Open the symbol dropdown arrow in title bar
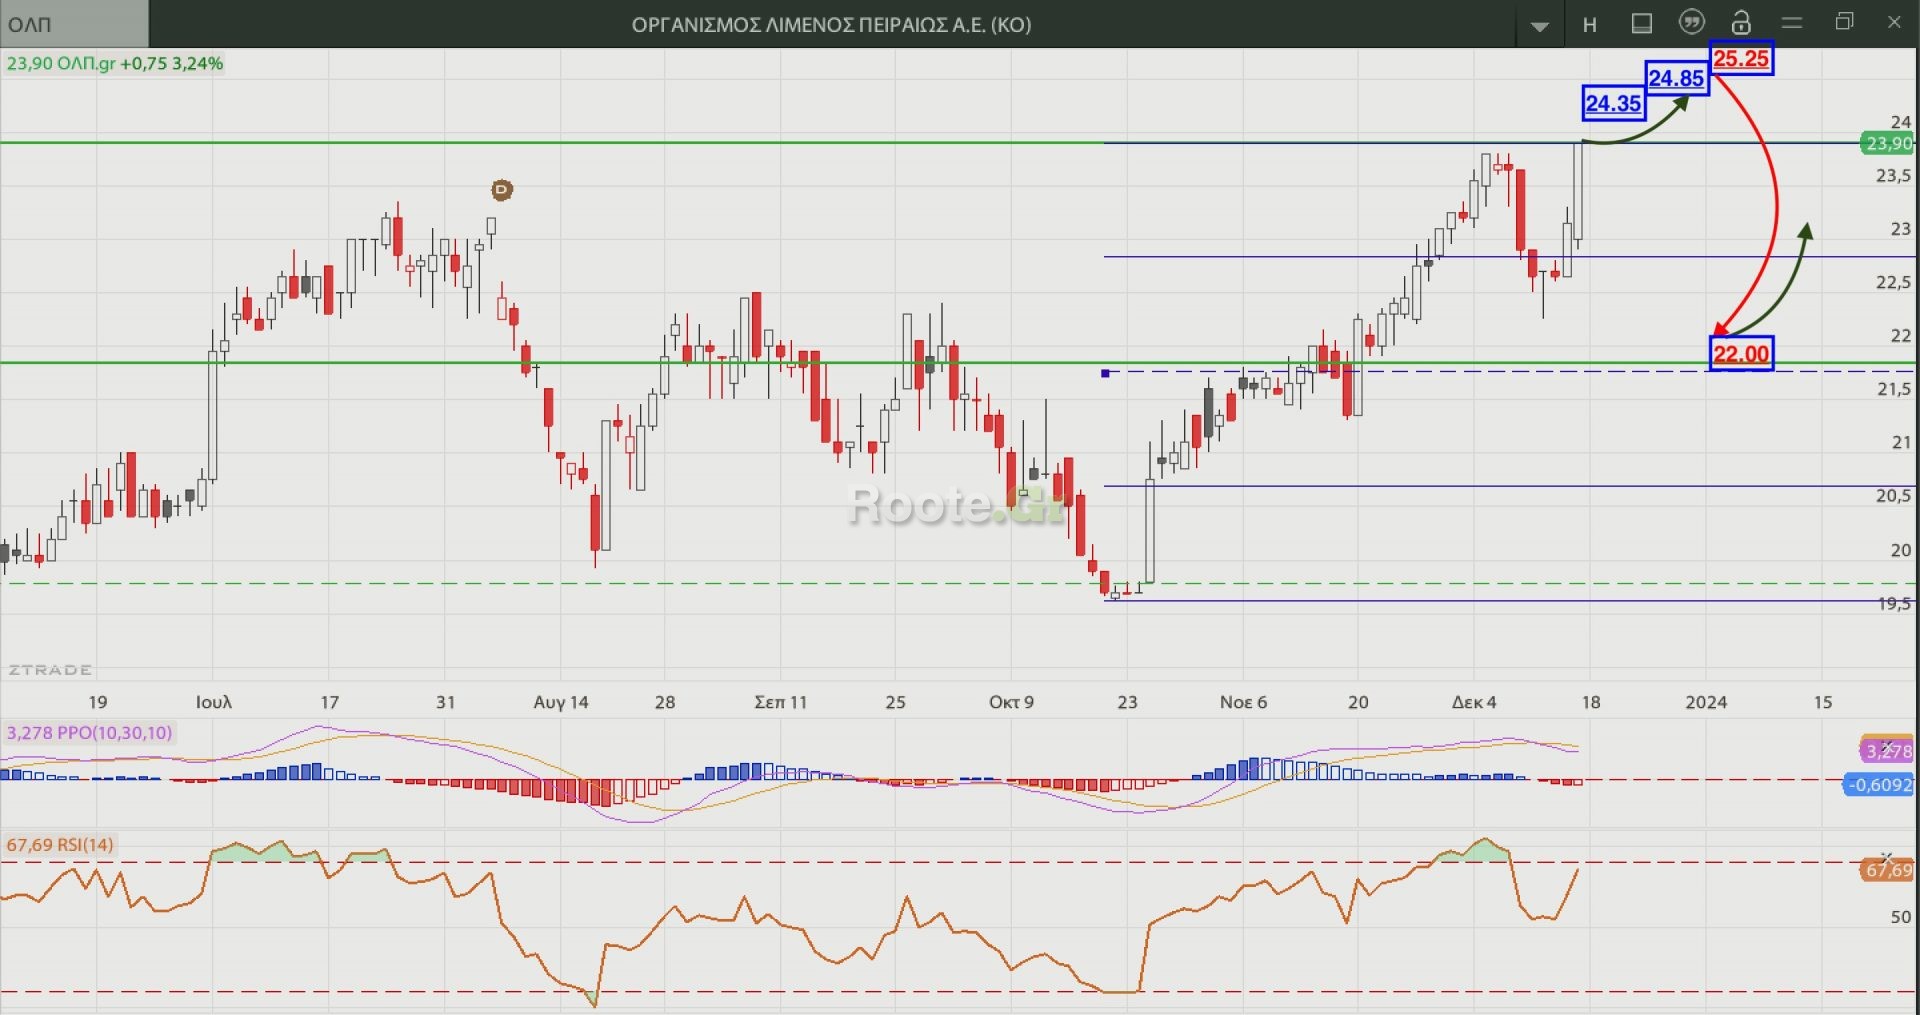The width and height of the screenshot is (1920, 1015). 1539,25
